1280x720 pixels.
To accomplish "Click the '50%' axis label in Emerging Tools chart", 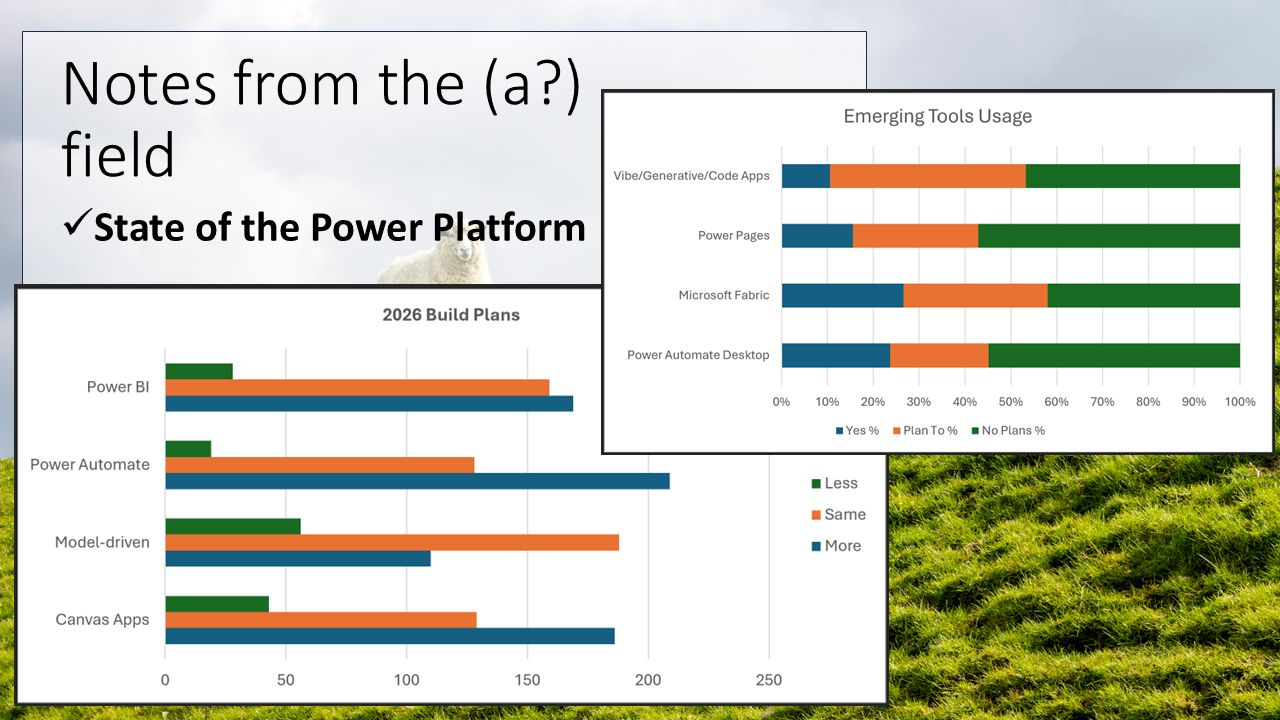I will pos(1011,402).
